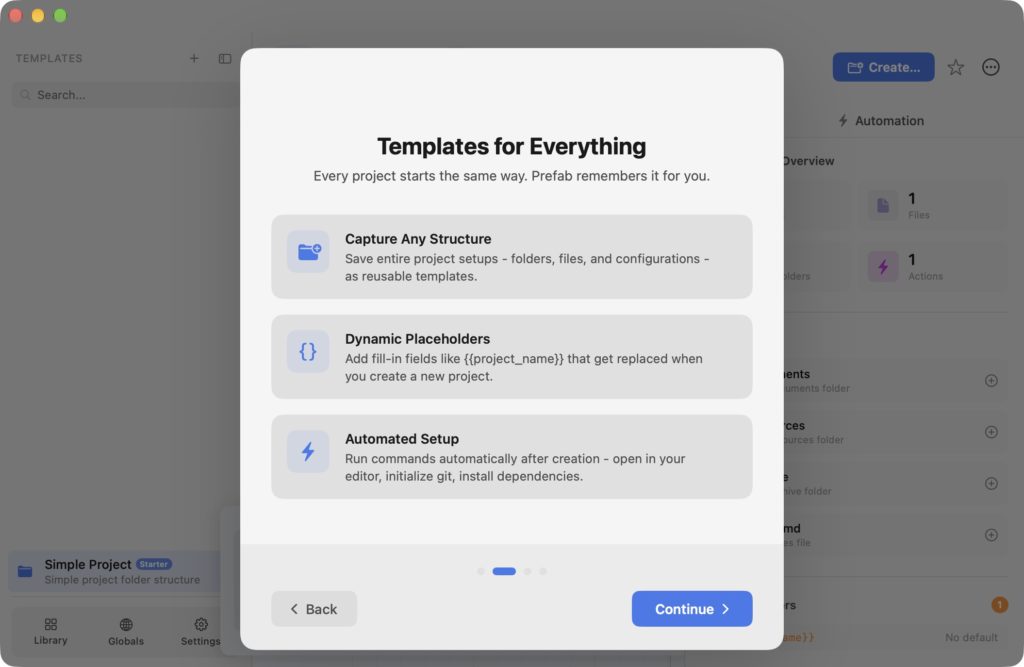Zoom the window with green button
1024x667 pixels.
[60, 16]
